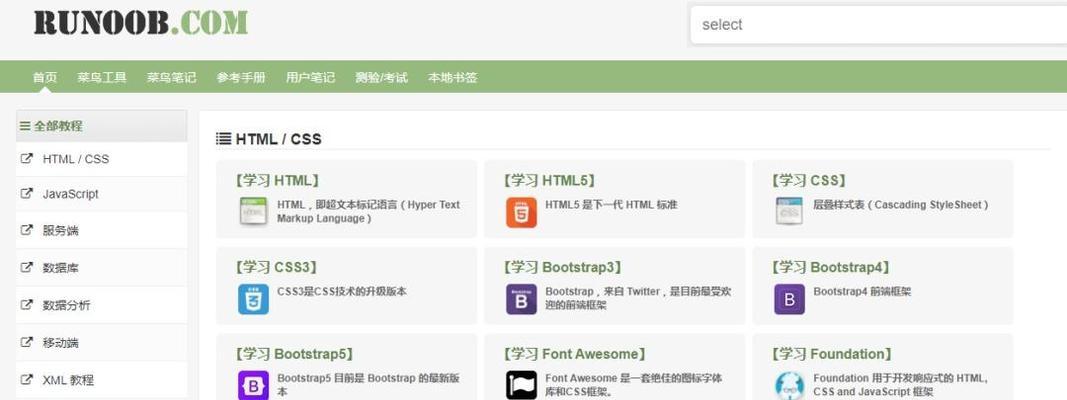Open 【学习 Font Awesome】 tutorial title
The height and width of the screenshot is (400, 1067).
click(x=574, y=354)
